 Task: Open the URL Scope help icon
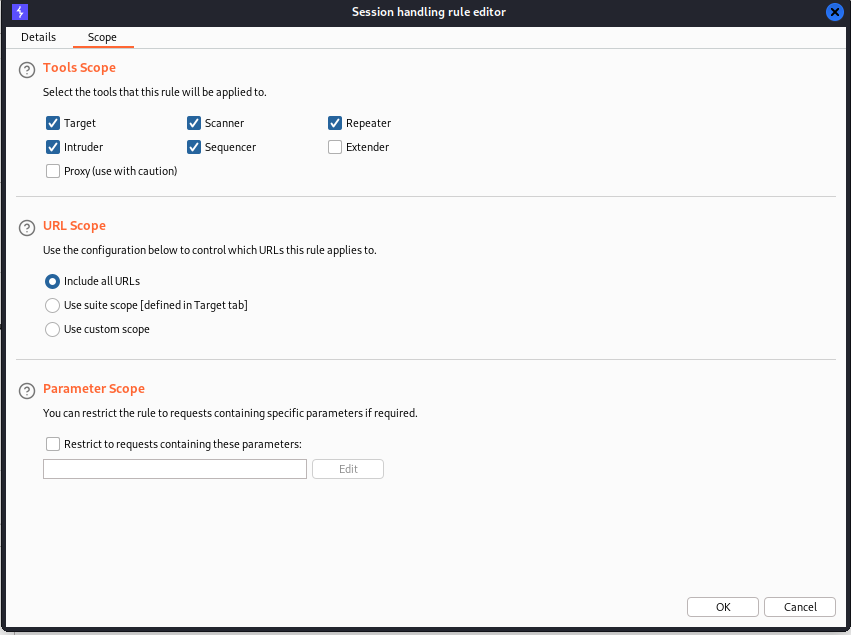coord(27,228)
